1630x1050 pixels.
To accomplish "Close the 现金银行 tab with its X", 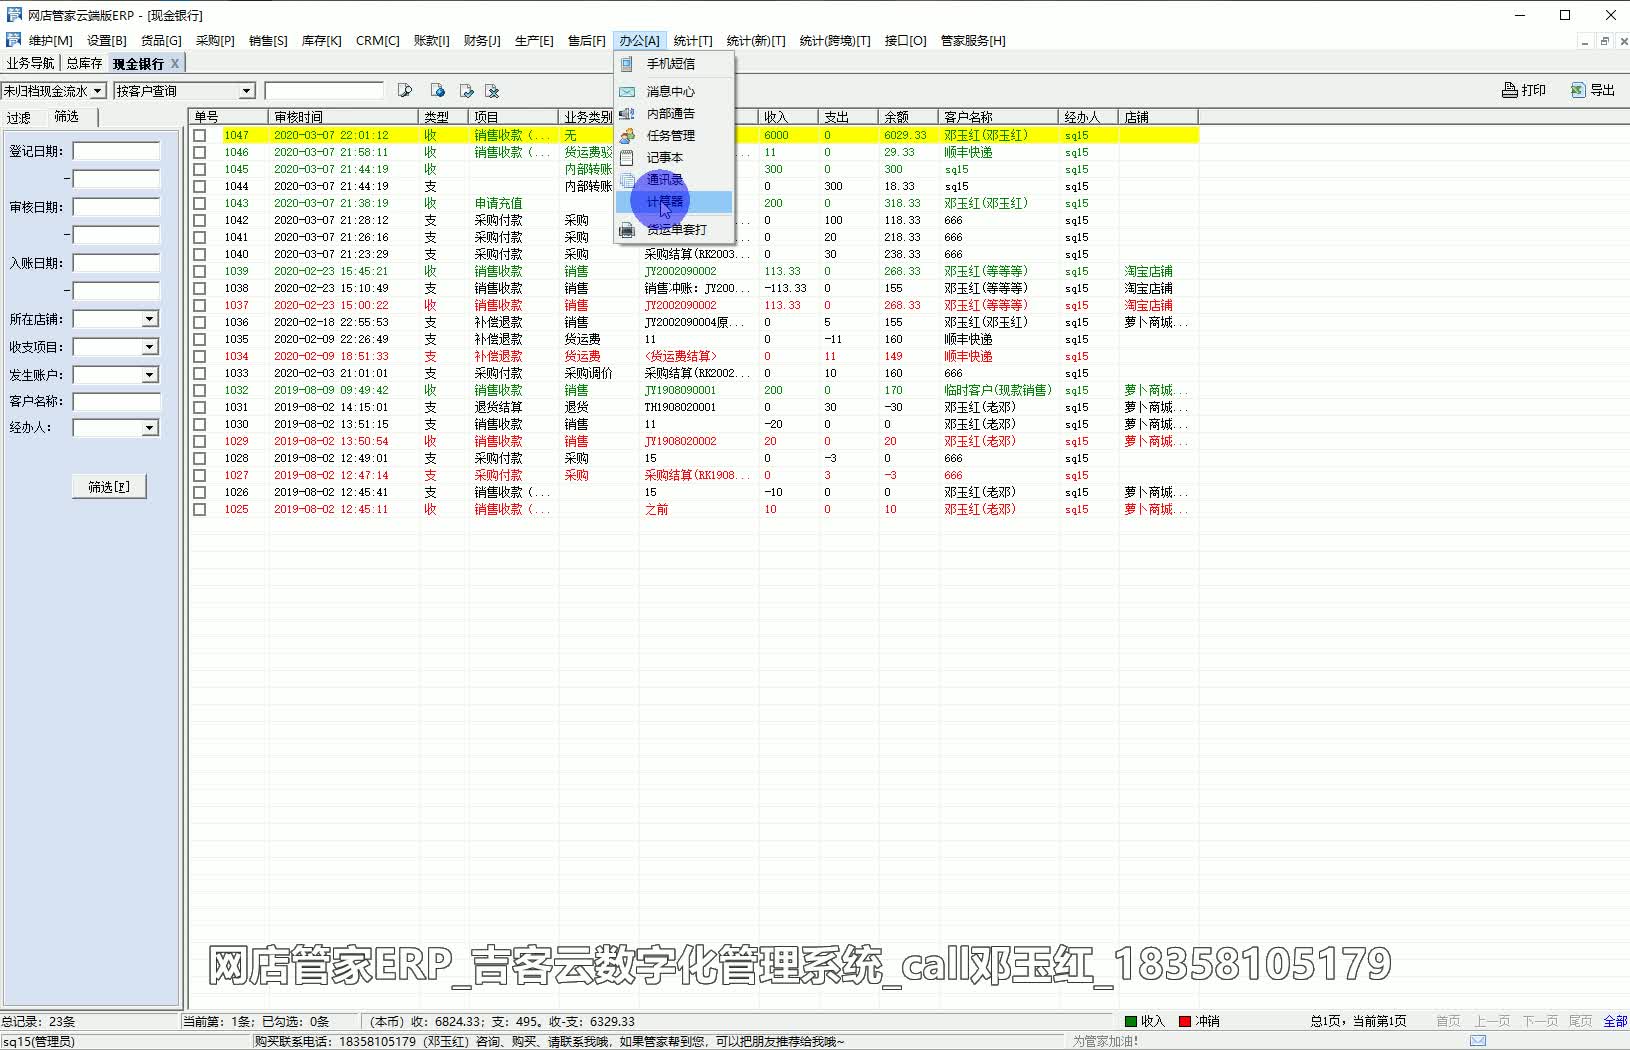I will click(175, 63).
